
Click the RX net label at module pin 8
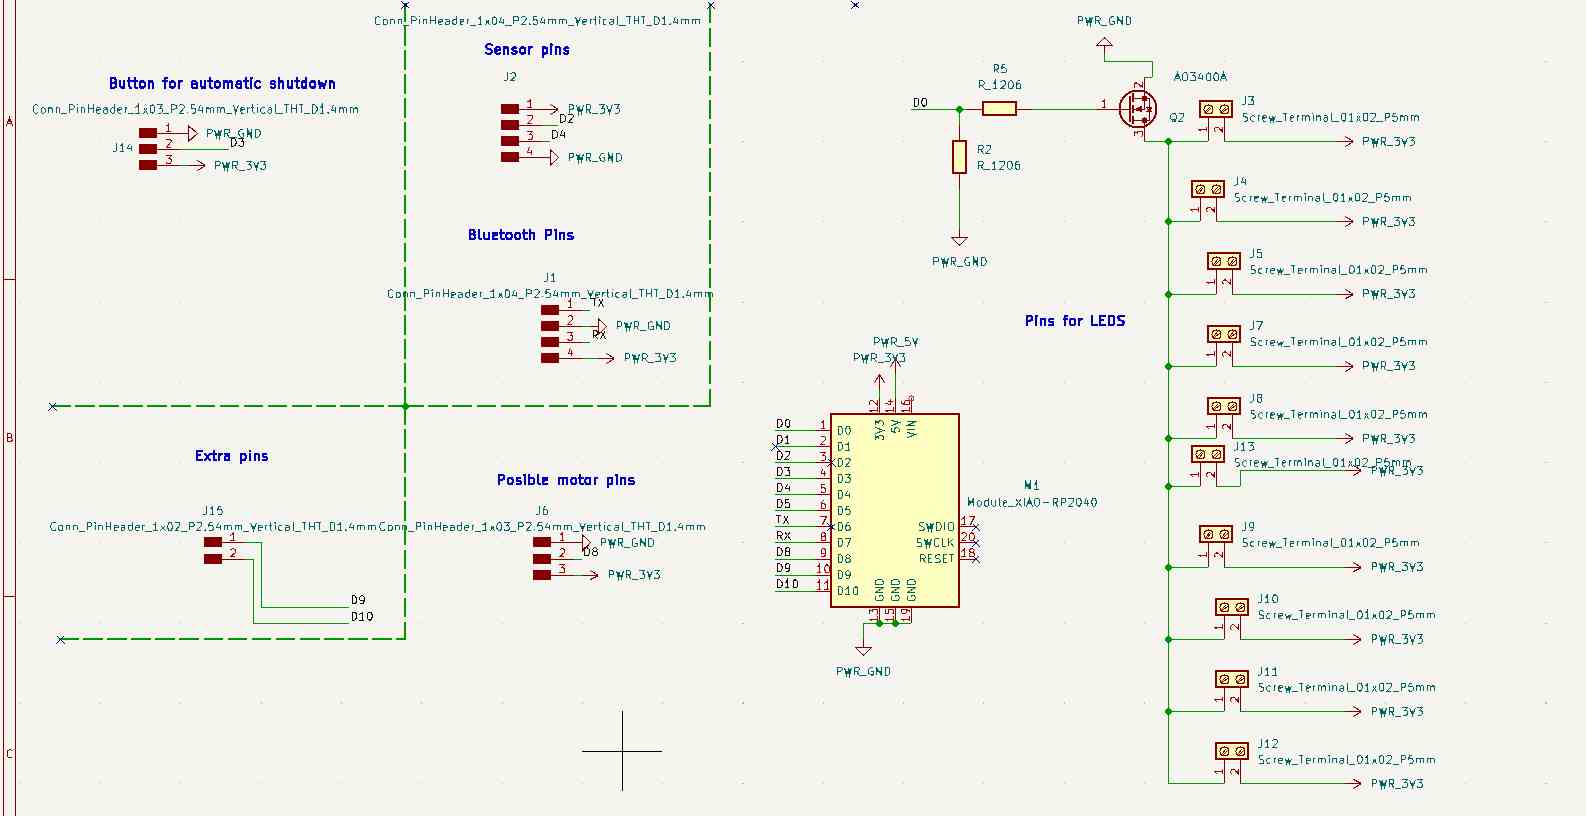coord(784,536)
